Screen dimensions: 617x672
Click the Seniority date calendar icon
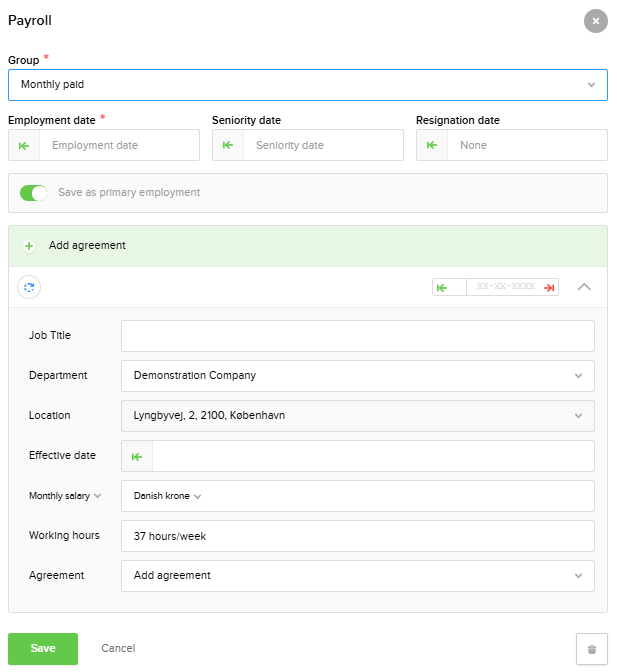point(228,145)
